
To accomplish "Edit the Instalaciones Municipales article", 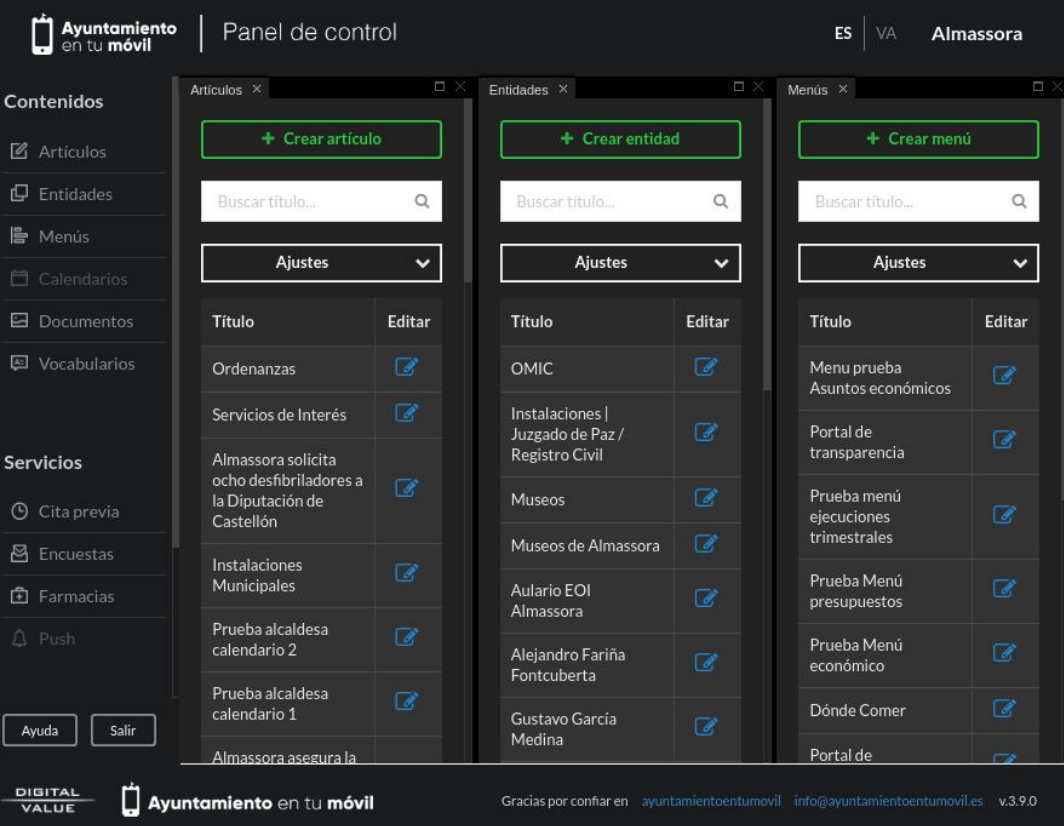I will (x=406, y=573).
